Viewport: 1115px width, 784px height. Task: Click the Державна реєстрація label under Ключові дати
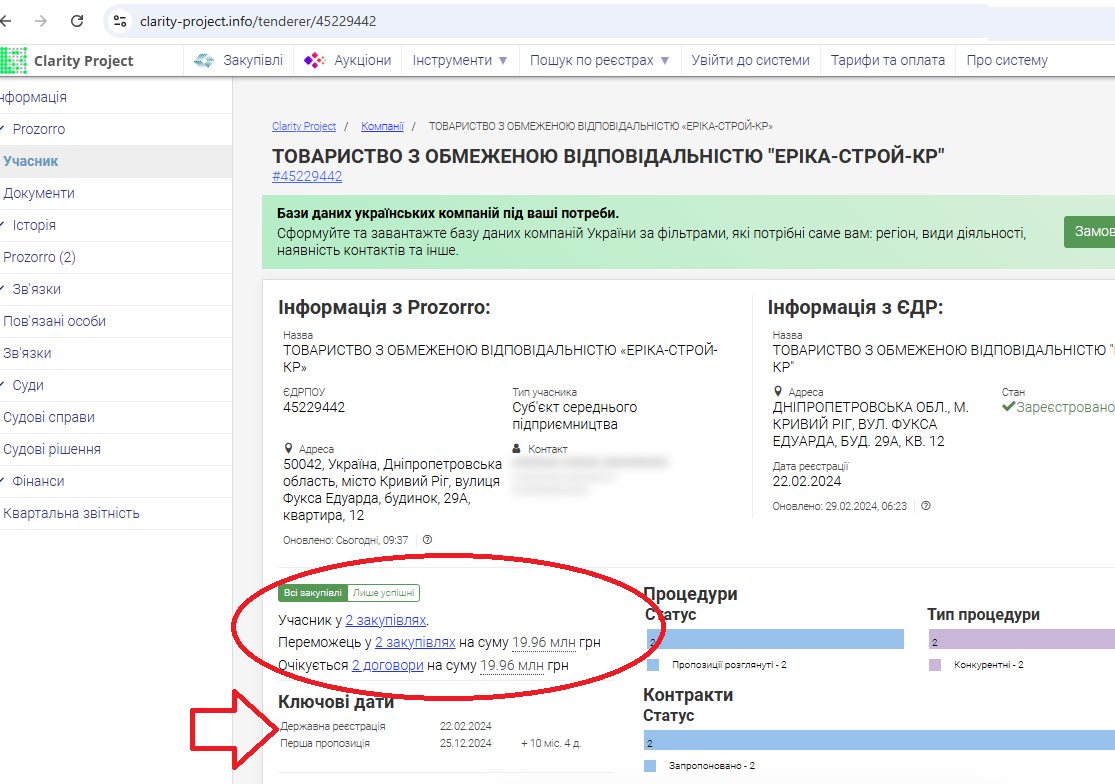tap(333, 726)
